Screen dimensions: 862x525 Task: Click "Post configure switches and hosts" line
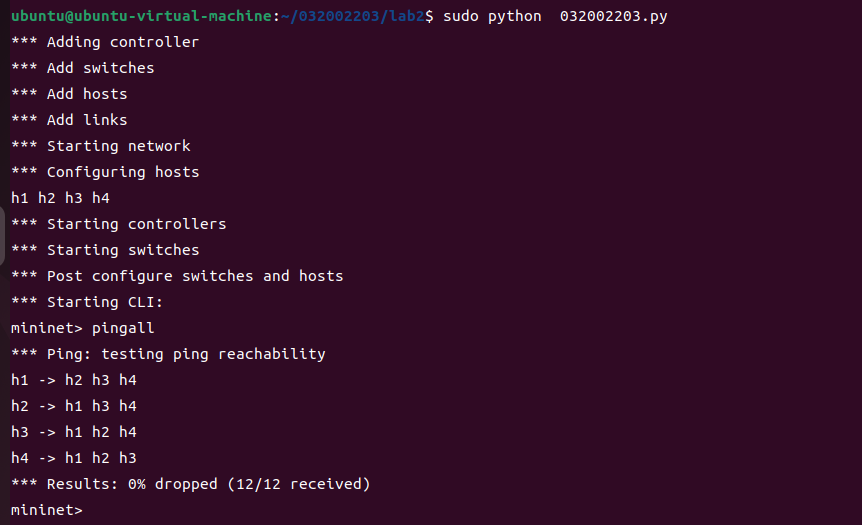tap(177, 276)
